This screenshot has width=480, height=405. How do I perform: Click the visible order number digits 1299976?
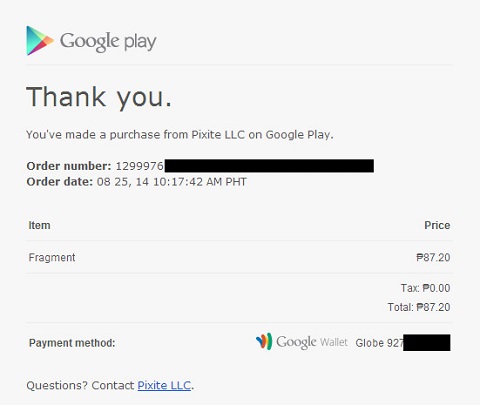click(x=140, y=166)
